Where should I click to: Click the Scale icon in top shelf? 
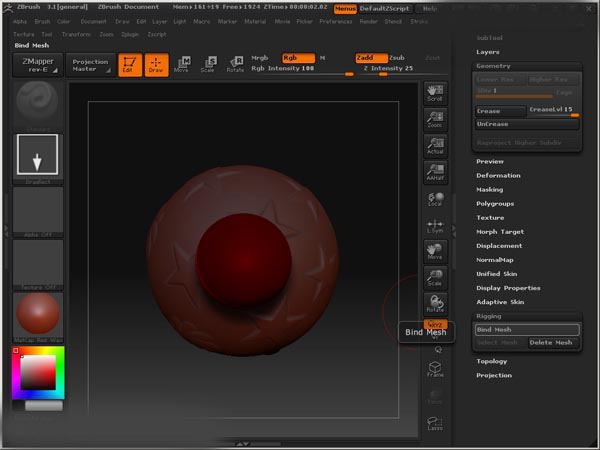pyautogui.click(x=208, y=65)
